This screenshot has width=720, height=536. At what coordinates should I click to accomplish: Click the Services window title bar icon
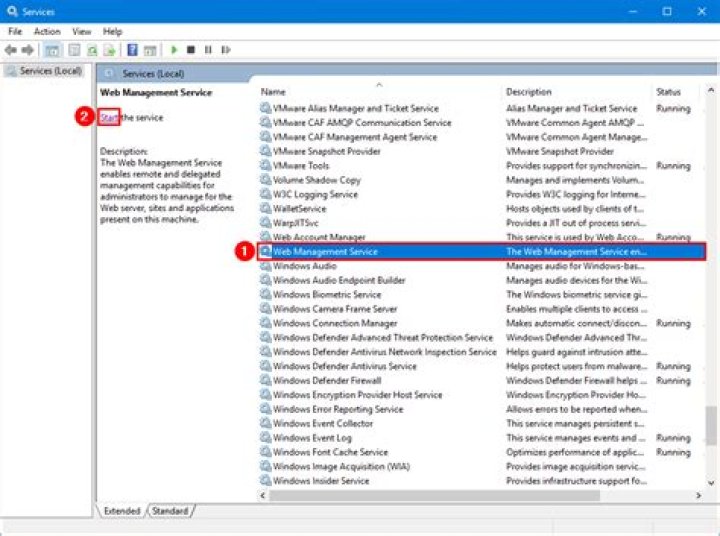coord(12,11)
